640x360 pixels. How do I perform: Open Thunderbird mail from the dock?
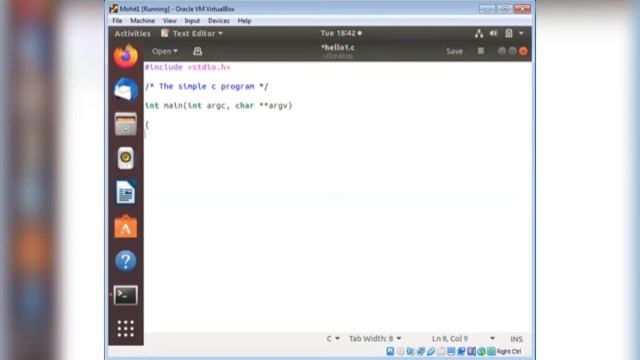(126, 89)
